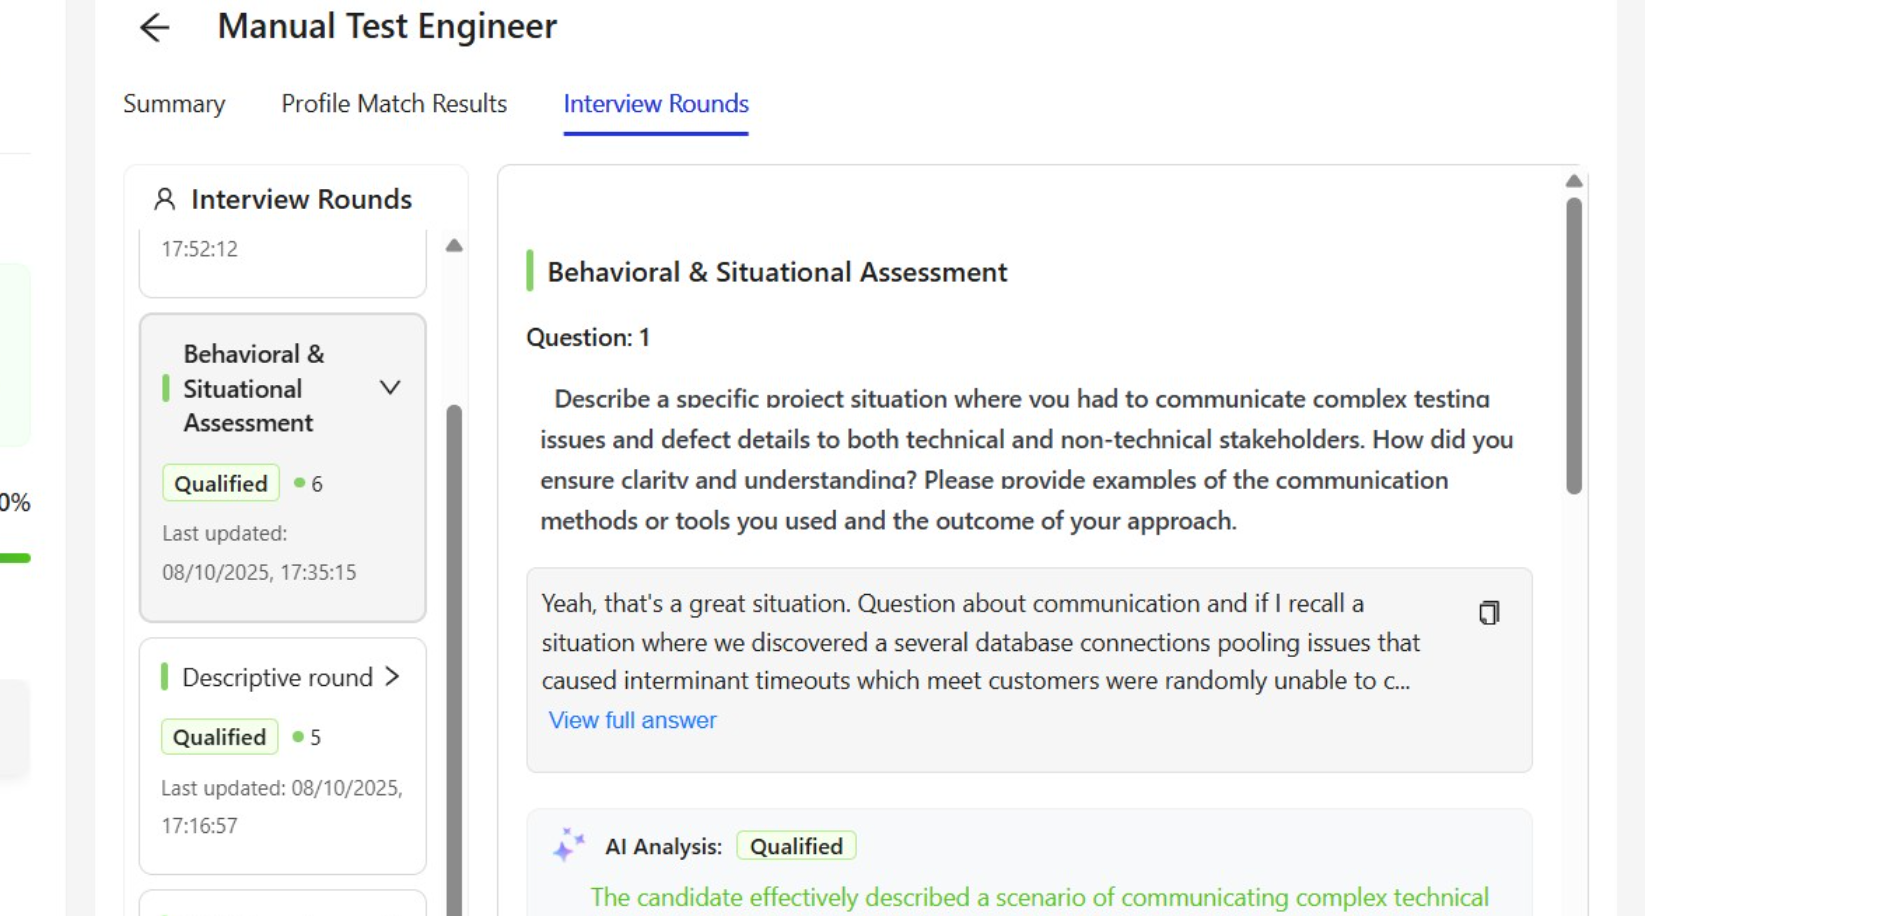This screenshot has width=1904, height=916.
Task: Select the round card showing 17:52:12
Action: click(282, 260)
